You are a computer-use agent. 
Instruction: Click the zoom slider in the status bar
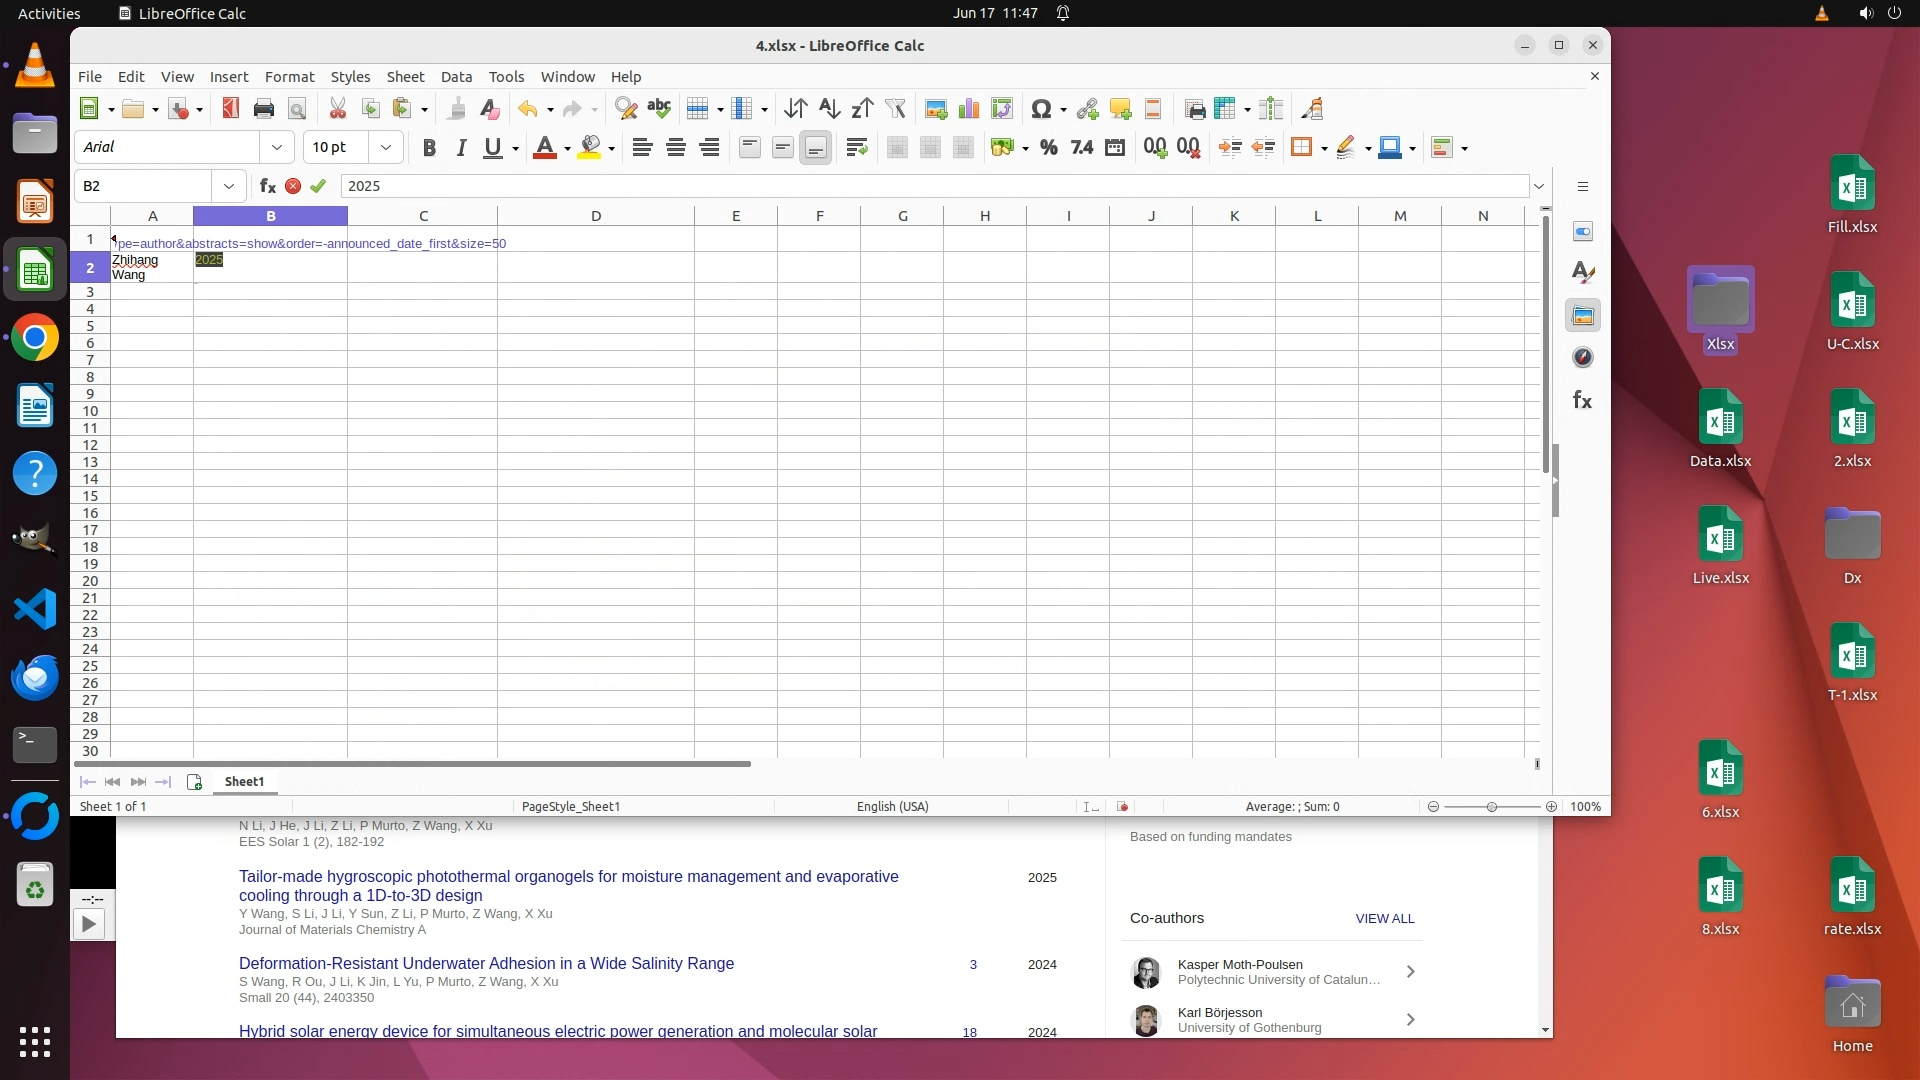[x=1491, y=807]
